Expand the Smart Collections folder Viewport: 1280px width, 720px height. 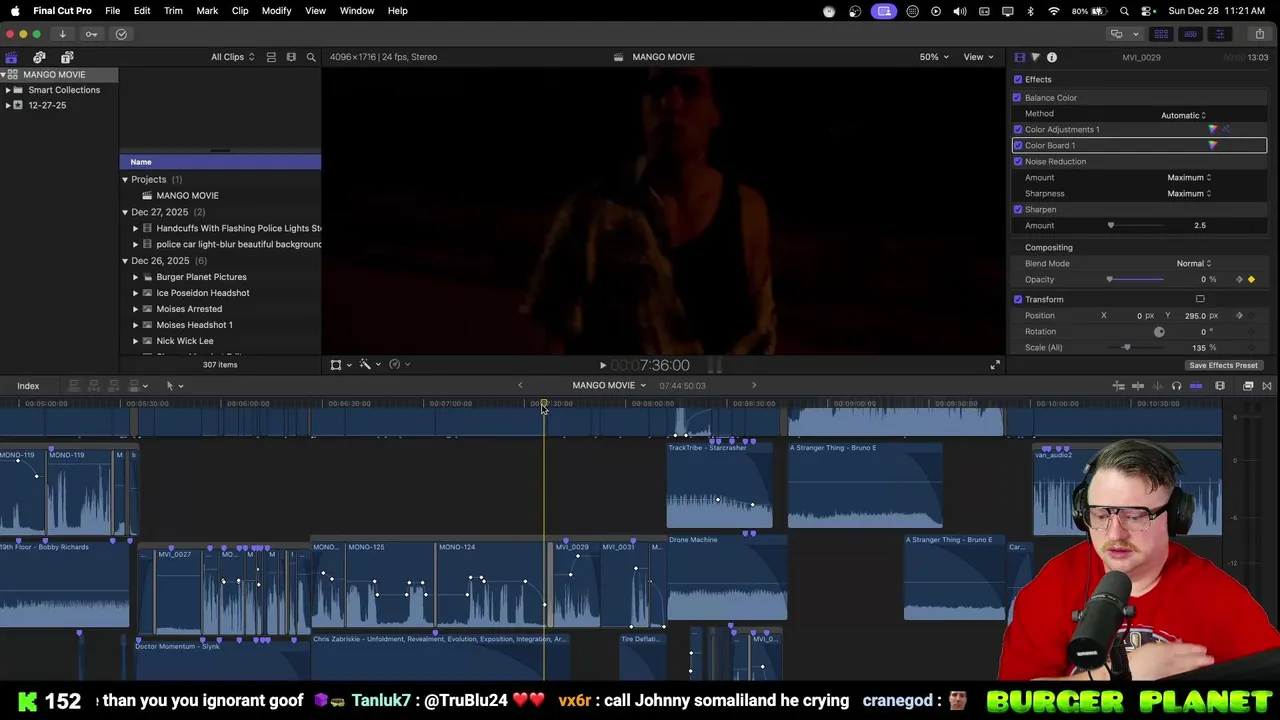coord(8,90)
